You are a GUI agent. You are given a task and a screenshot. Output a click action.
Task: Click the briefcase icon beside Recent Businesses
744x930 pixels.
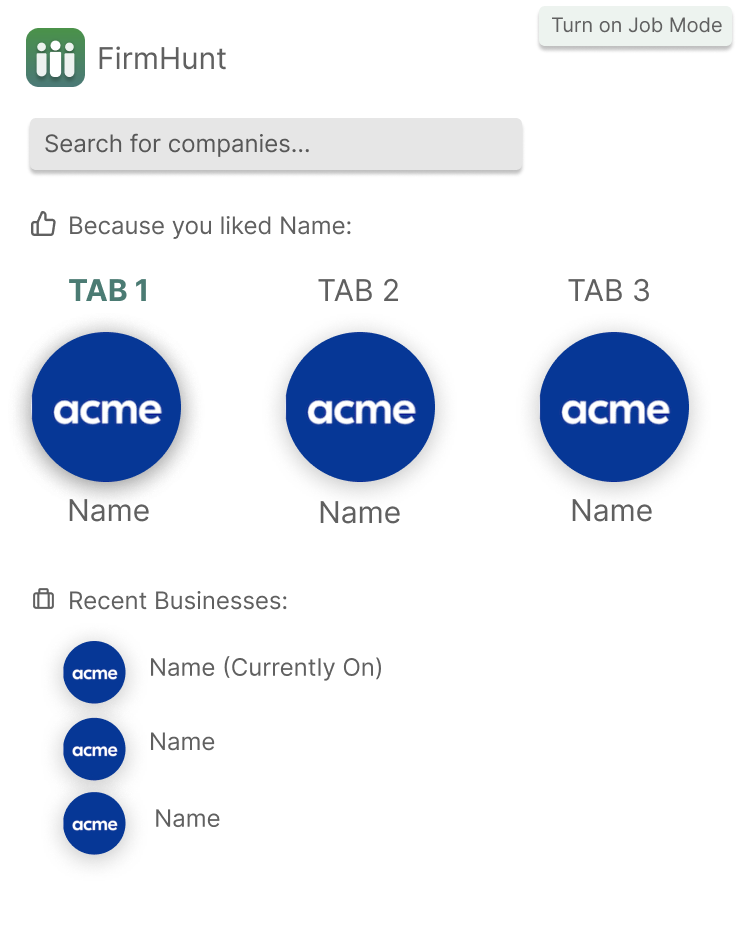click(43, 599)
